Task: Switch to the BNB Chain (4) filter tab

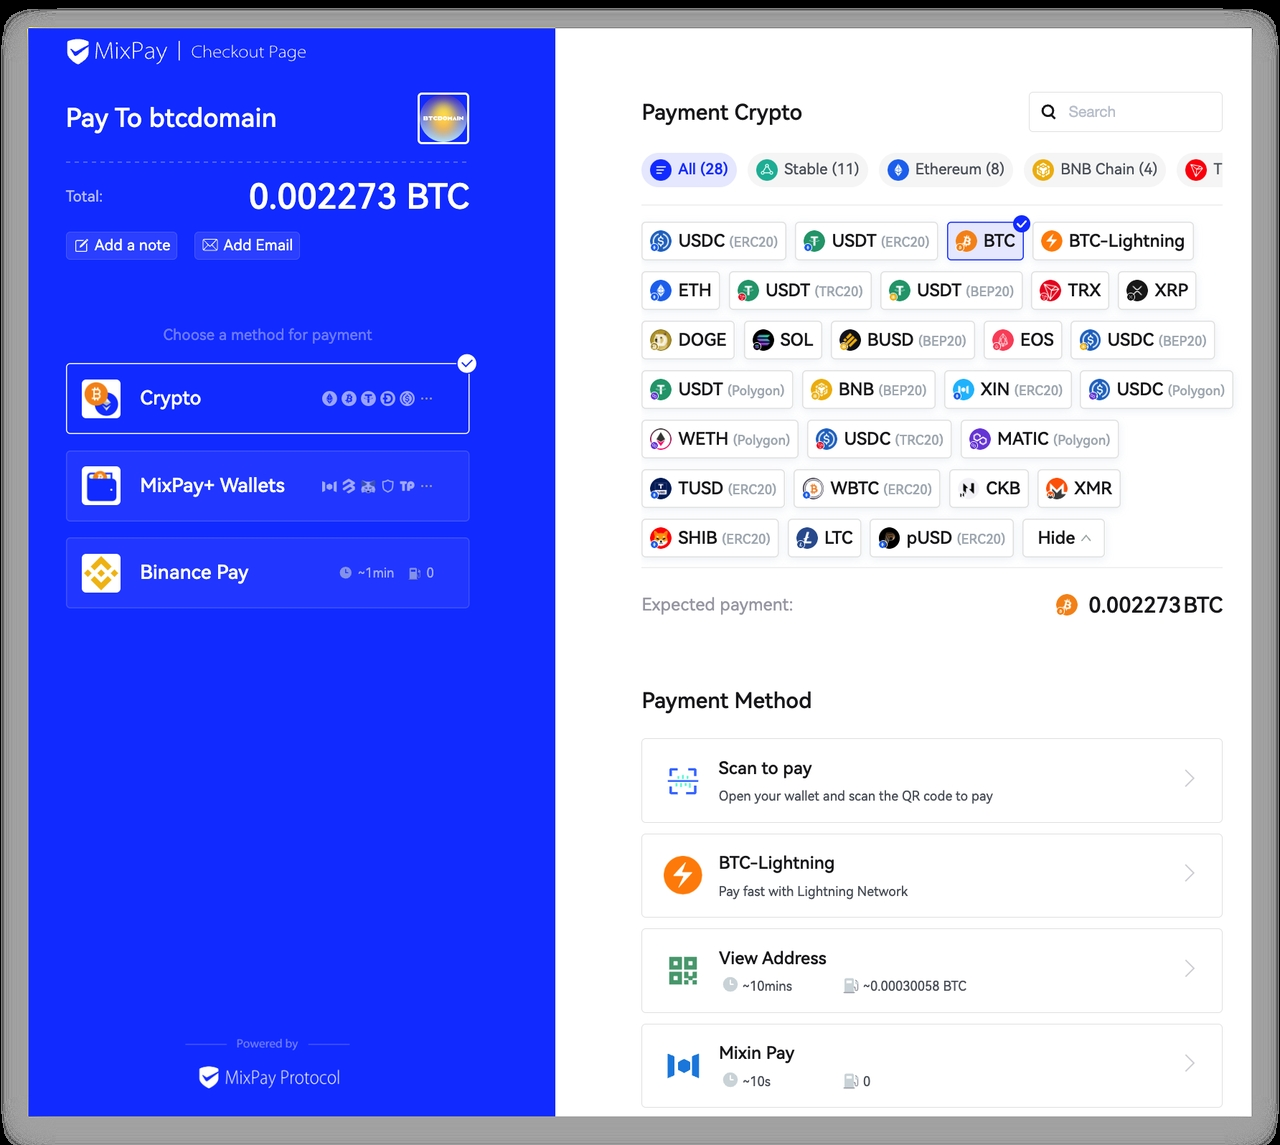Action: (1095, 169)
